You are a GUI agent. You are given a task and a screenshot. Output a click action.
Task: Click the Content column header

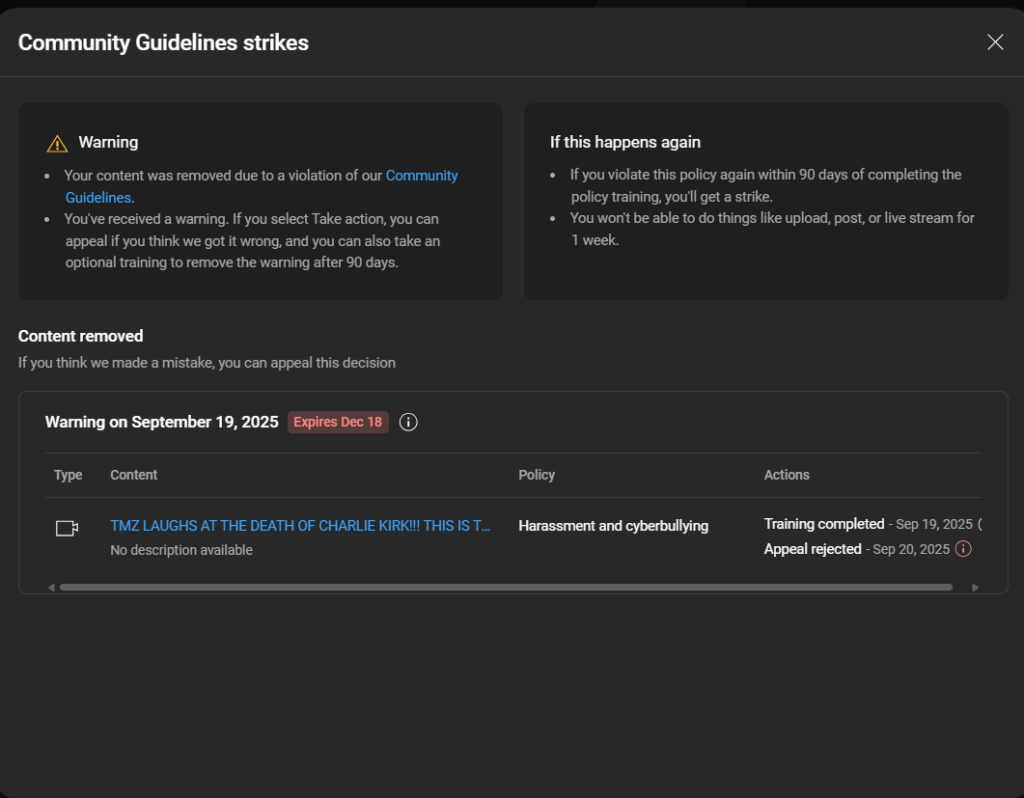[134, 475]
